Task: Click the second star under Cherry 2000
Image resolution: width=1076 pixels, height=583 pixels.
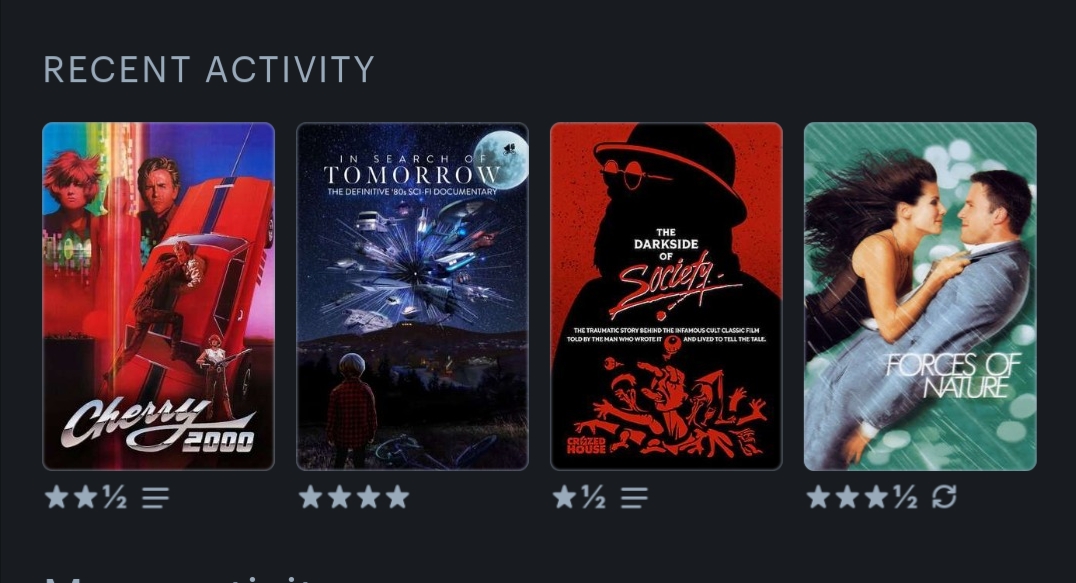Action: (86, 497)
